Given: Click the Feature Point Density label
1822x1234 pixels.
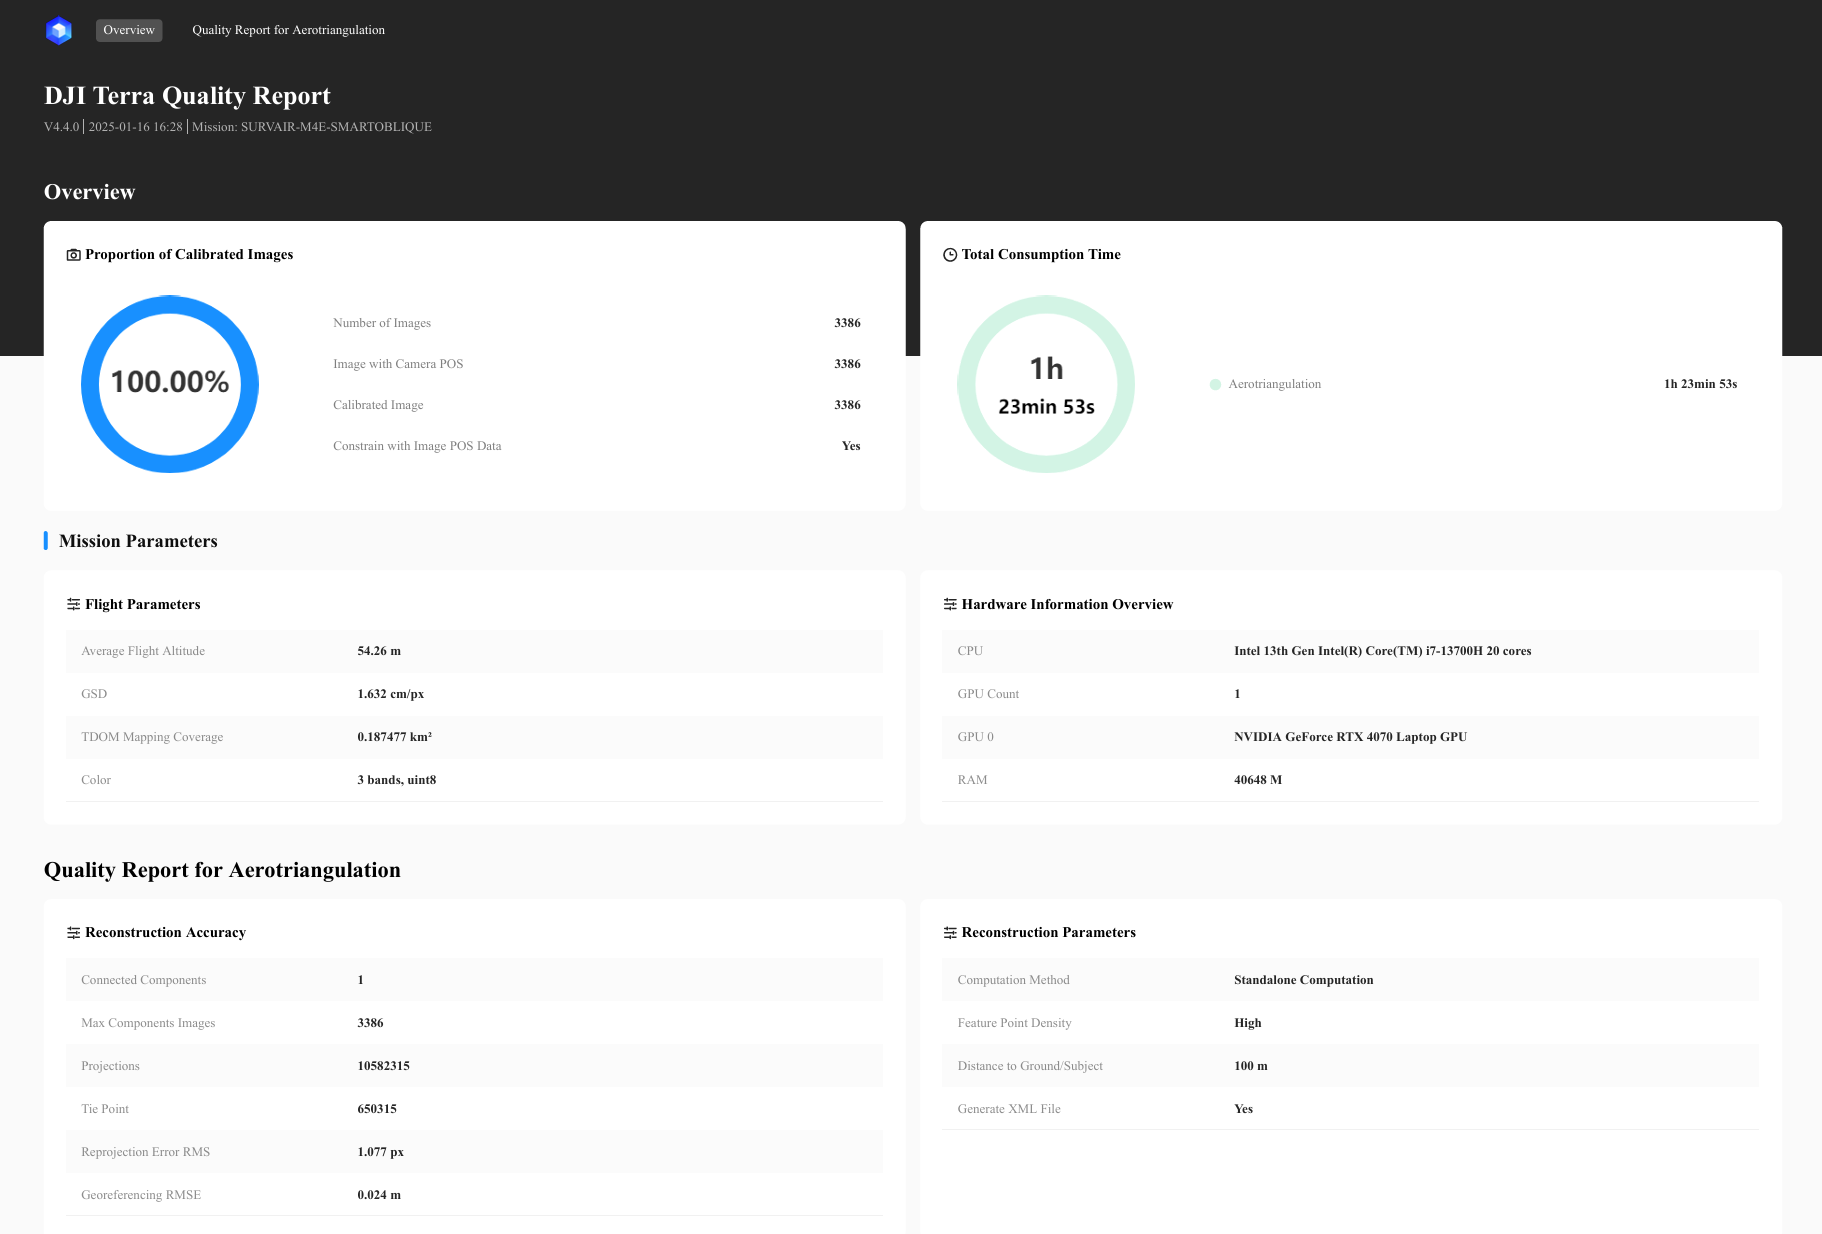Looking at the screenshot, I should point(1014,1023).
